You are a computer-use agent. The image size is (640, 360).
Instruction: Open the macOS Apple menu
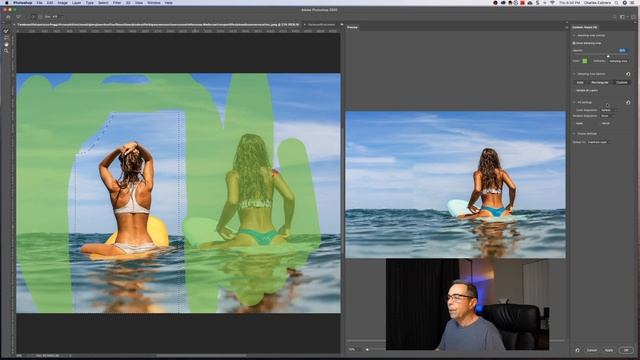click(6, 2)
